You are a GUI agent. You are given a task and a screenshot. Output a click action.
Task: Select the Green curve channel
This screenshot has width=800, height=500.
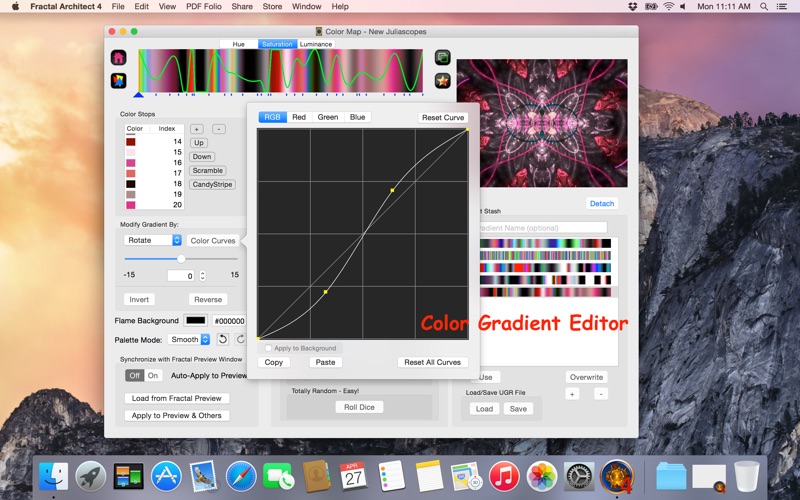coord(328,117)
